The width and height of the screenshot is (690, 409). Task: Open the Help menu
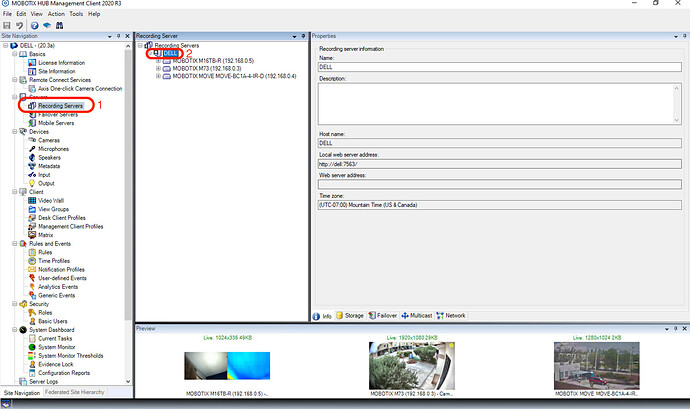(x=94, y=14)
